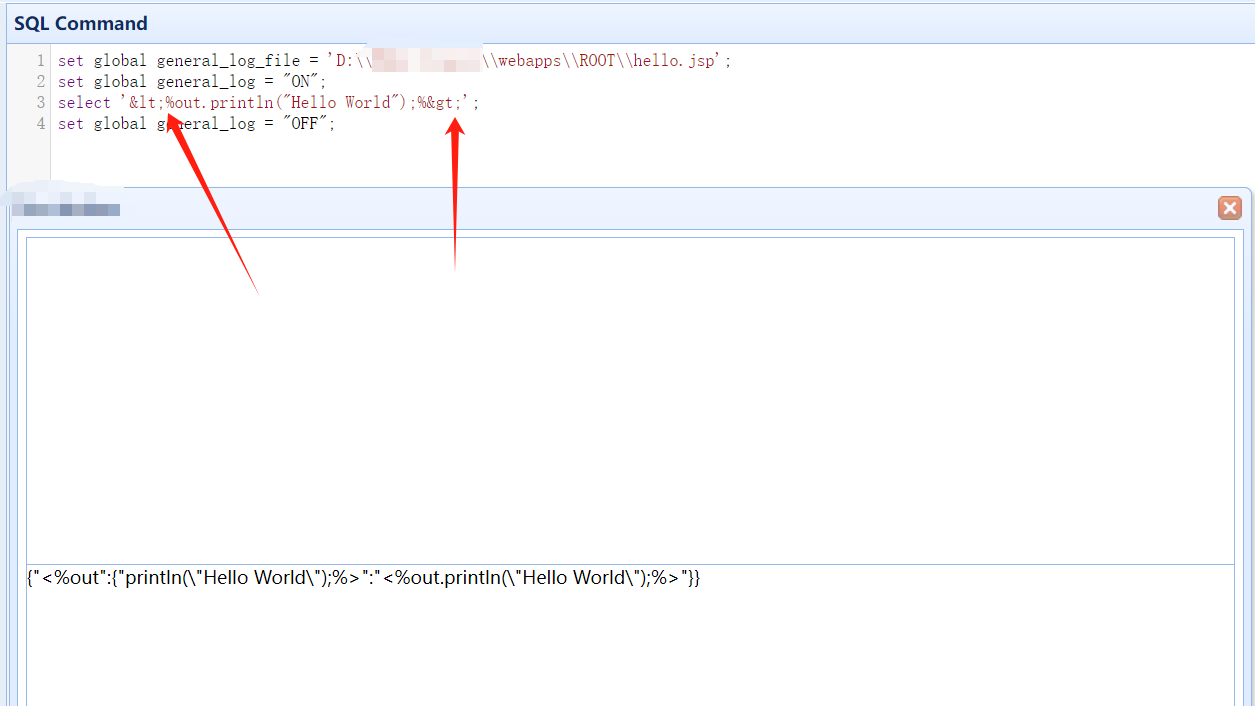Click line number 3 in the editor gutter
This screenshot has width=1255, height=706.
(x=40, y=103)
